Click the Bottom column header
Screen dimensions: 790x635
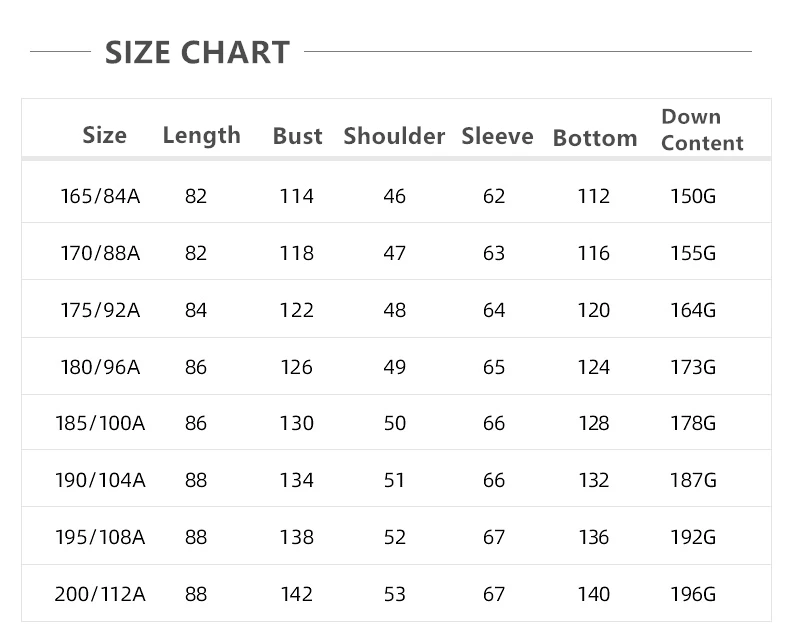[x=595, y=138]
